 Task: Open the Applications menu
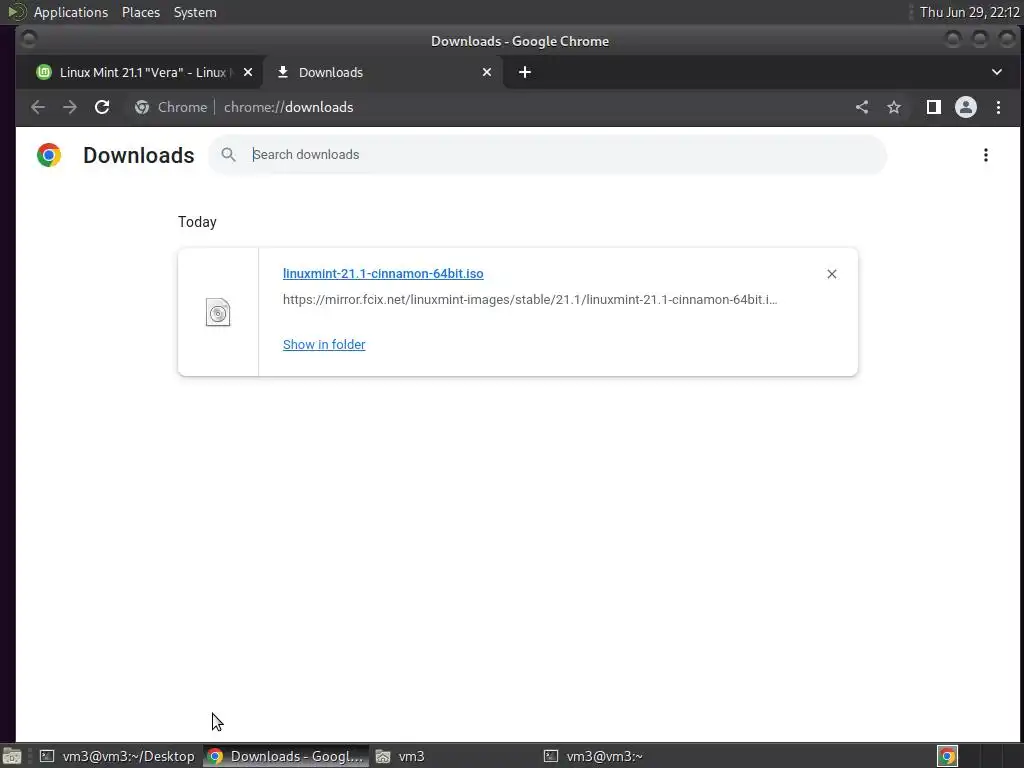[x=71, y=12]
